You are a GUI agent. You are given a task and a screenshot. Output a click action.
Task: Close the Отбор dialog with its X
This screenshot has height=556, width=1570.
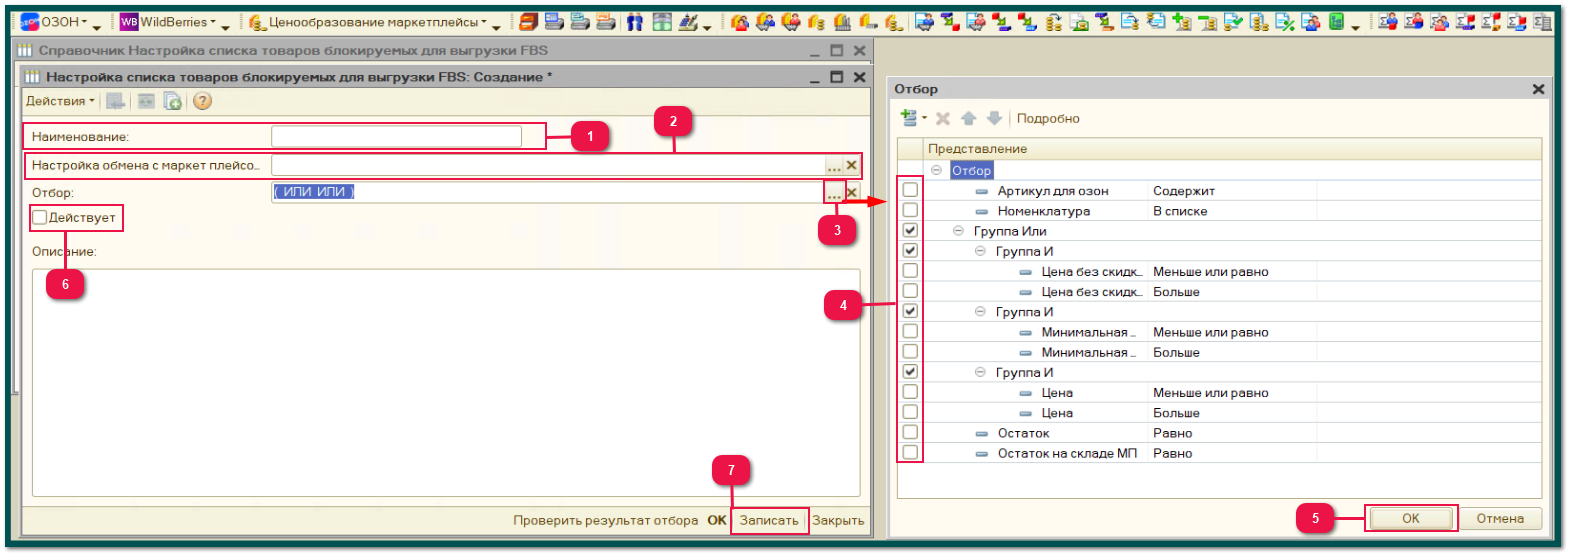tap(1538, 89)
